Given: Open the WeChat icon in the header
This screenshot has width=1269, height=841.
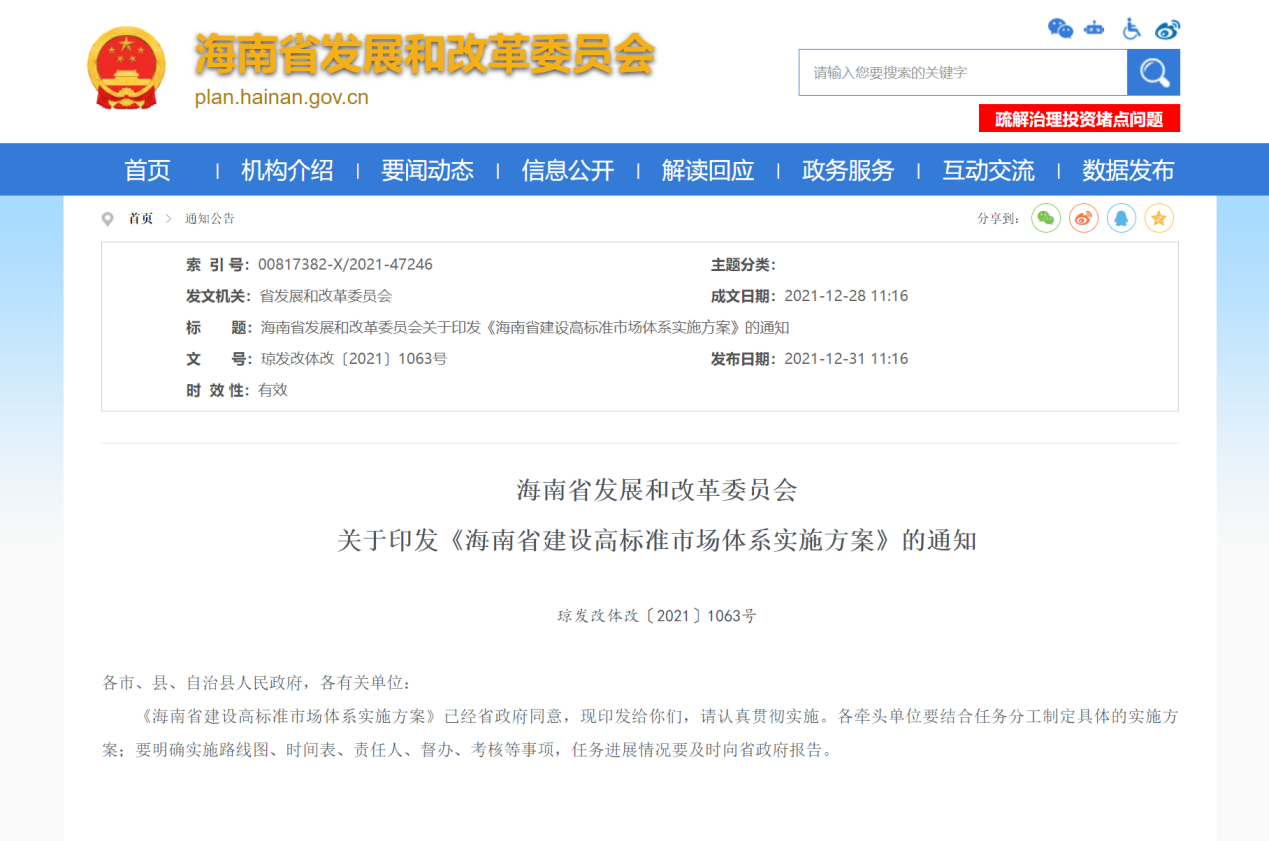Looking at the screenshot, I should [x=1060, y=28].
